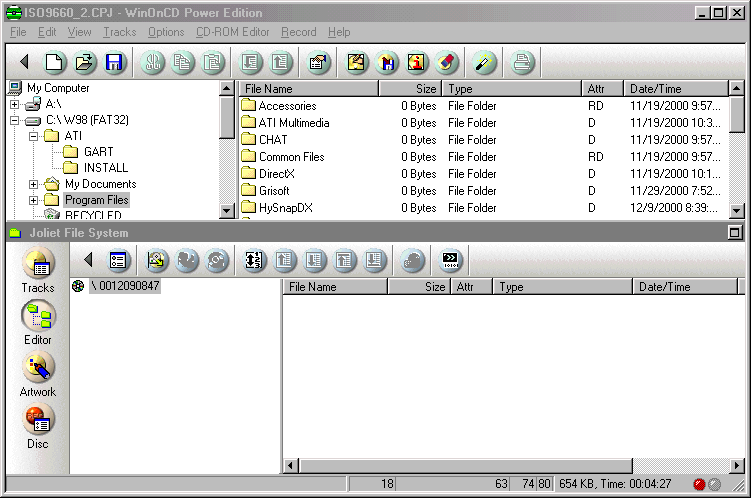Open the Edit menu
This screenshot has height=498, width=751.
point(47,32)
